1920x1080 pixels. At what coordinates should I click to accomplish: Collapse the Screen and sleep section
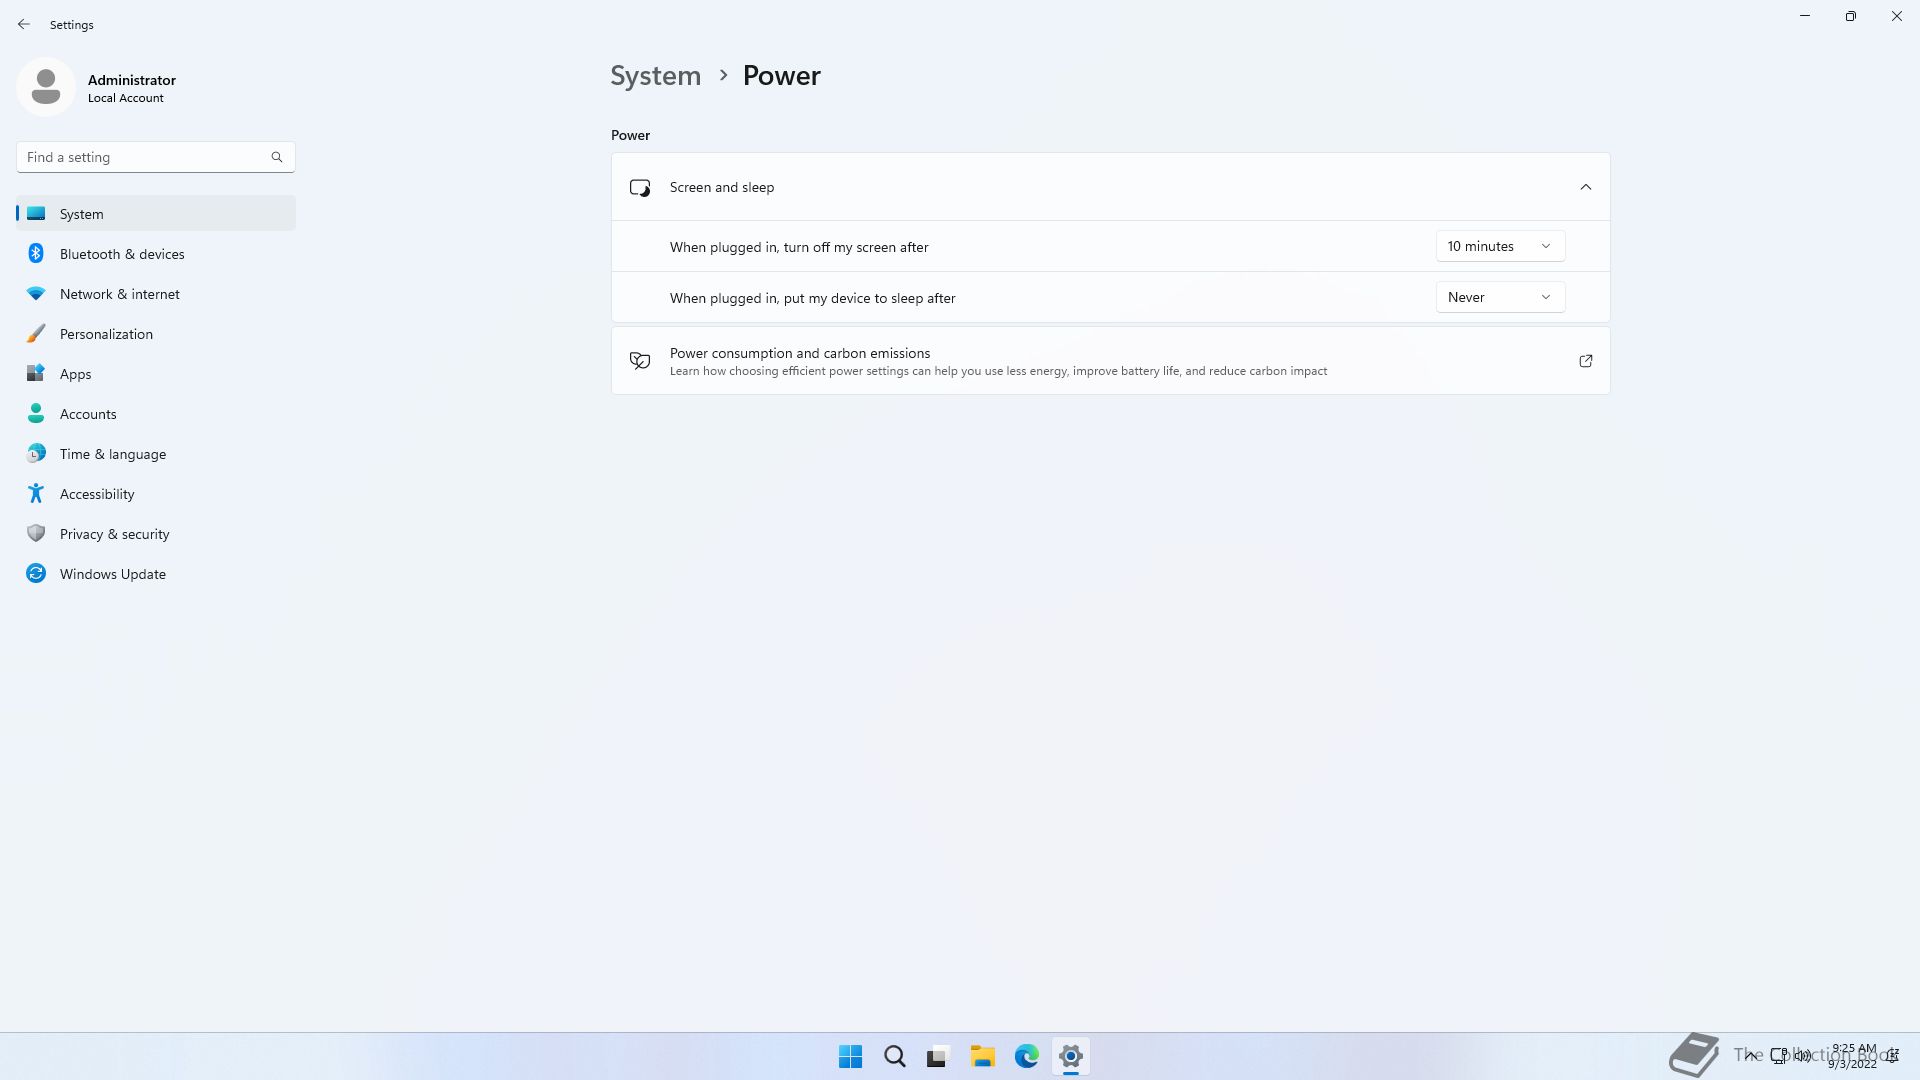click(1585, 187)
